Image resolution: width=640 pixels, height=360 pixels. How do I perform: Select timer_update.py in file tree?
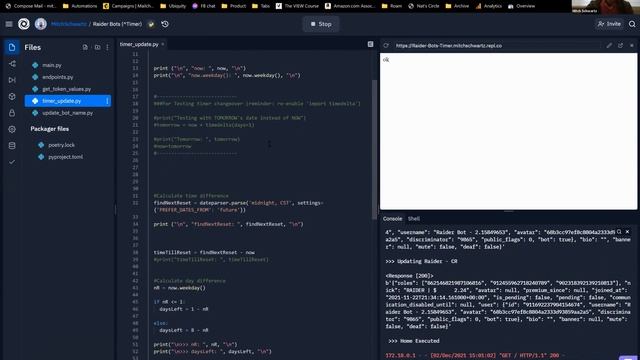[x=68, y=101]
